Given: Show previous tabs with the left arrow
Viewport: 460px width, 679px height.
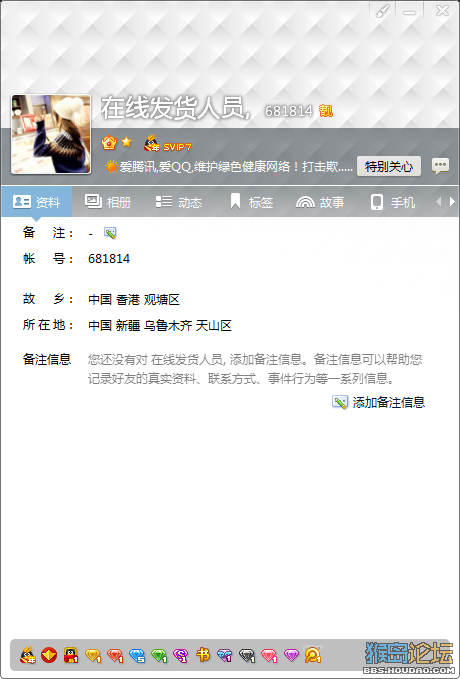Looking at the screenshot, I should click(439, 201).
